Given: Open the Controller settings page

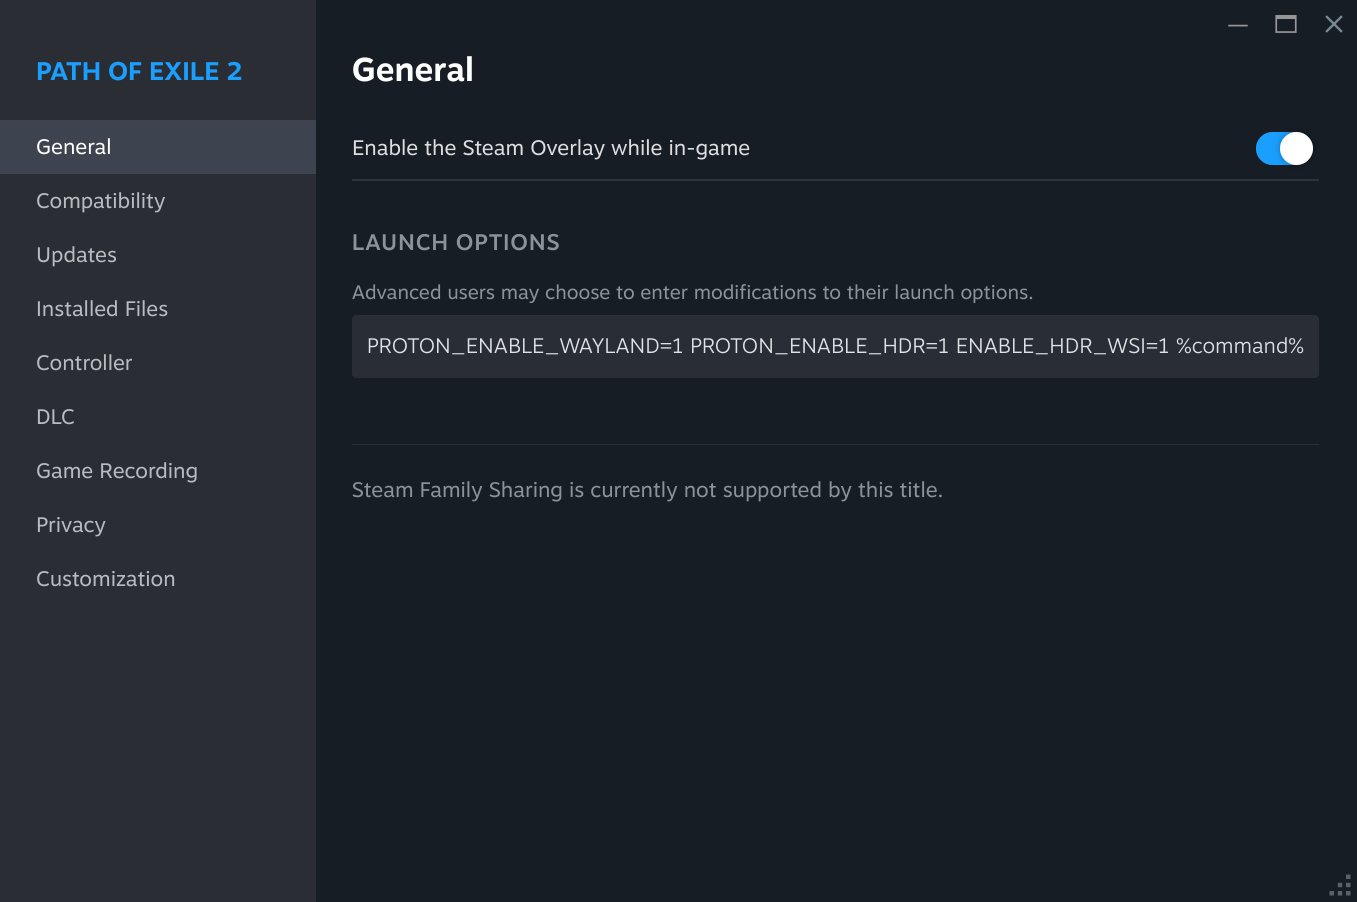Looking at the screenshot, I should tap(84, 363).
